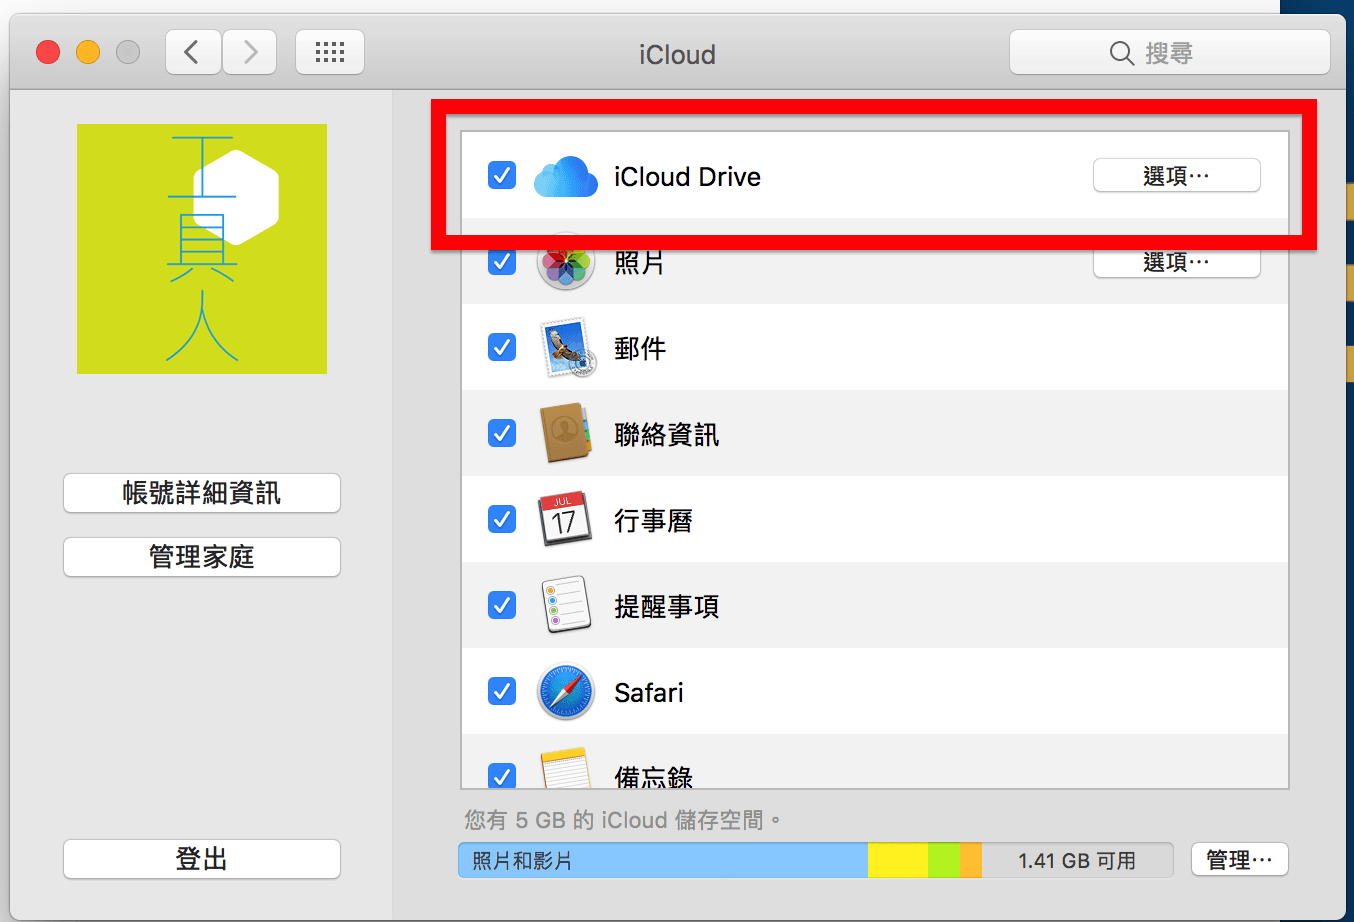
Task: Click the account profile picture
Action: [x=202, y=249]
